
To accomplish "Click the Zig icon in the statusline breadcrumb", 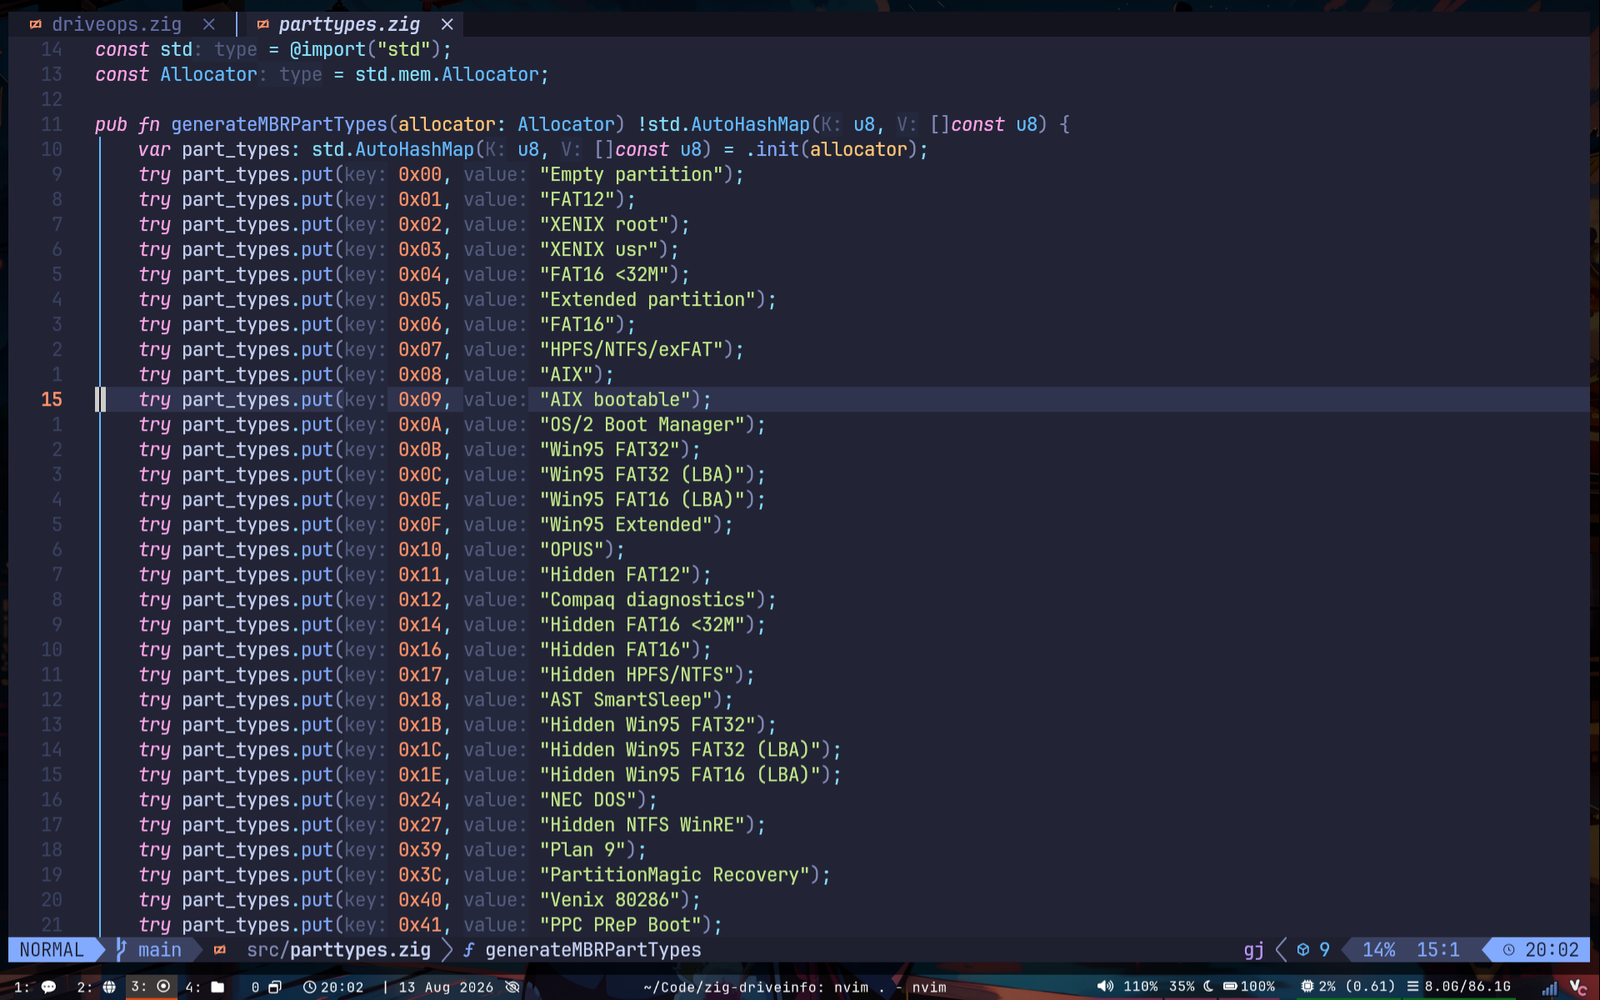I will (220, 950).
